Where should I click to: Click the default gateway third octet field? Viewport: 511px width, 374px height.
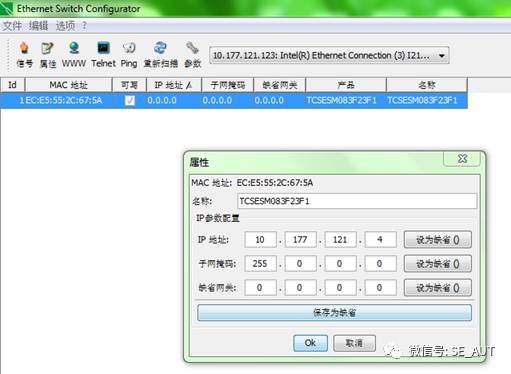pos(340,288)
